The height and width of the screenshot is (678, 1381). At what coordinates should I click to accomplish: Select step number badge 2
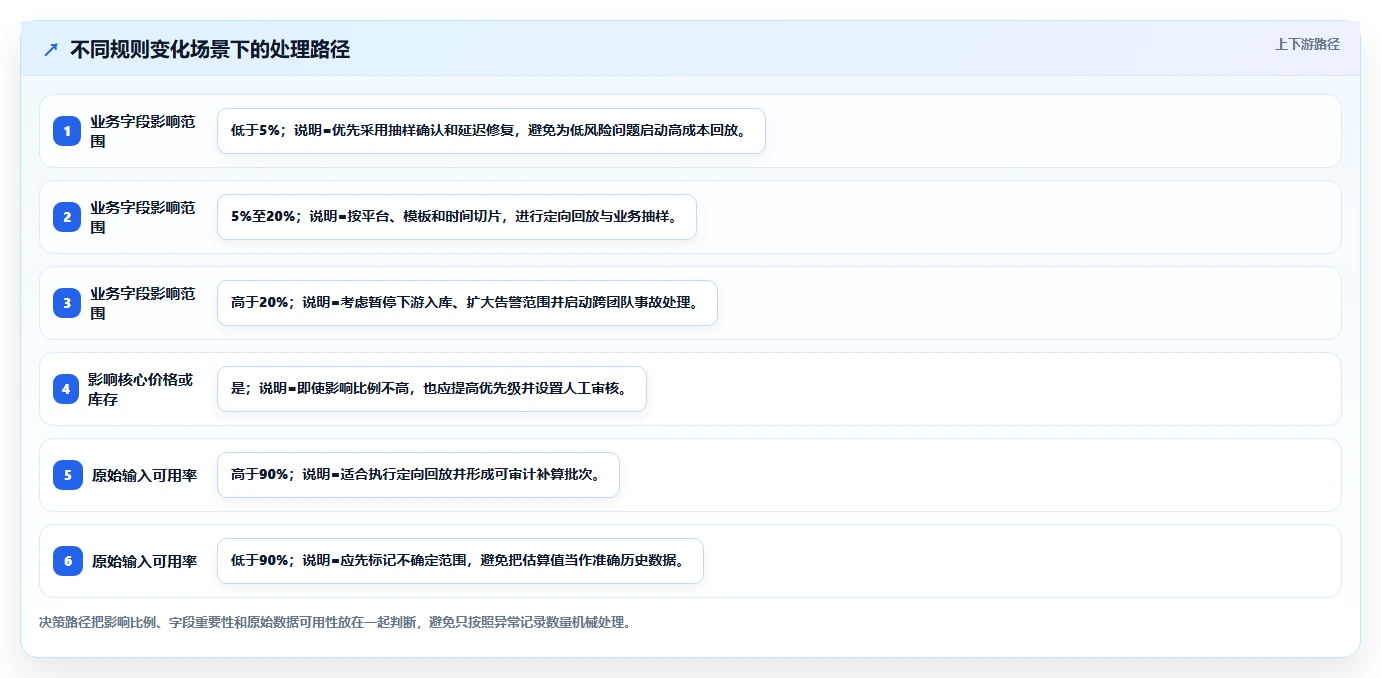coord(67,217)
